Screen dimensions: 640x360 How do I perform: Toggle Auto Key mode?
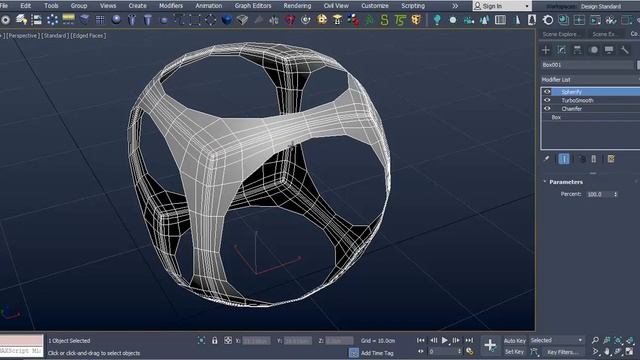(515, 340)
